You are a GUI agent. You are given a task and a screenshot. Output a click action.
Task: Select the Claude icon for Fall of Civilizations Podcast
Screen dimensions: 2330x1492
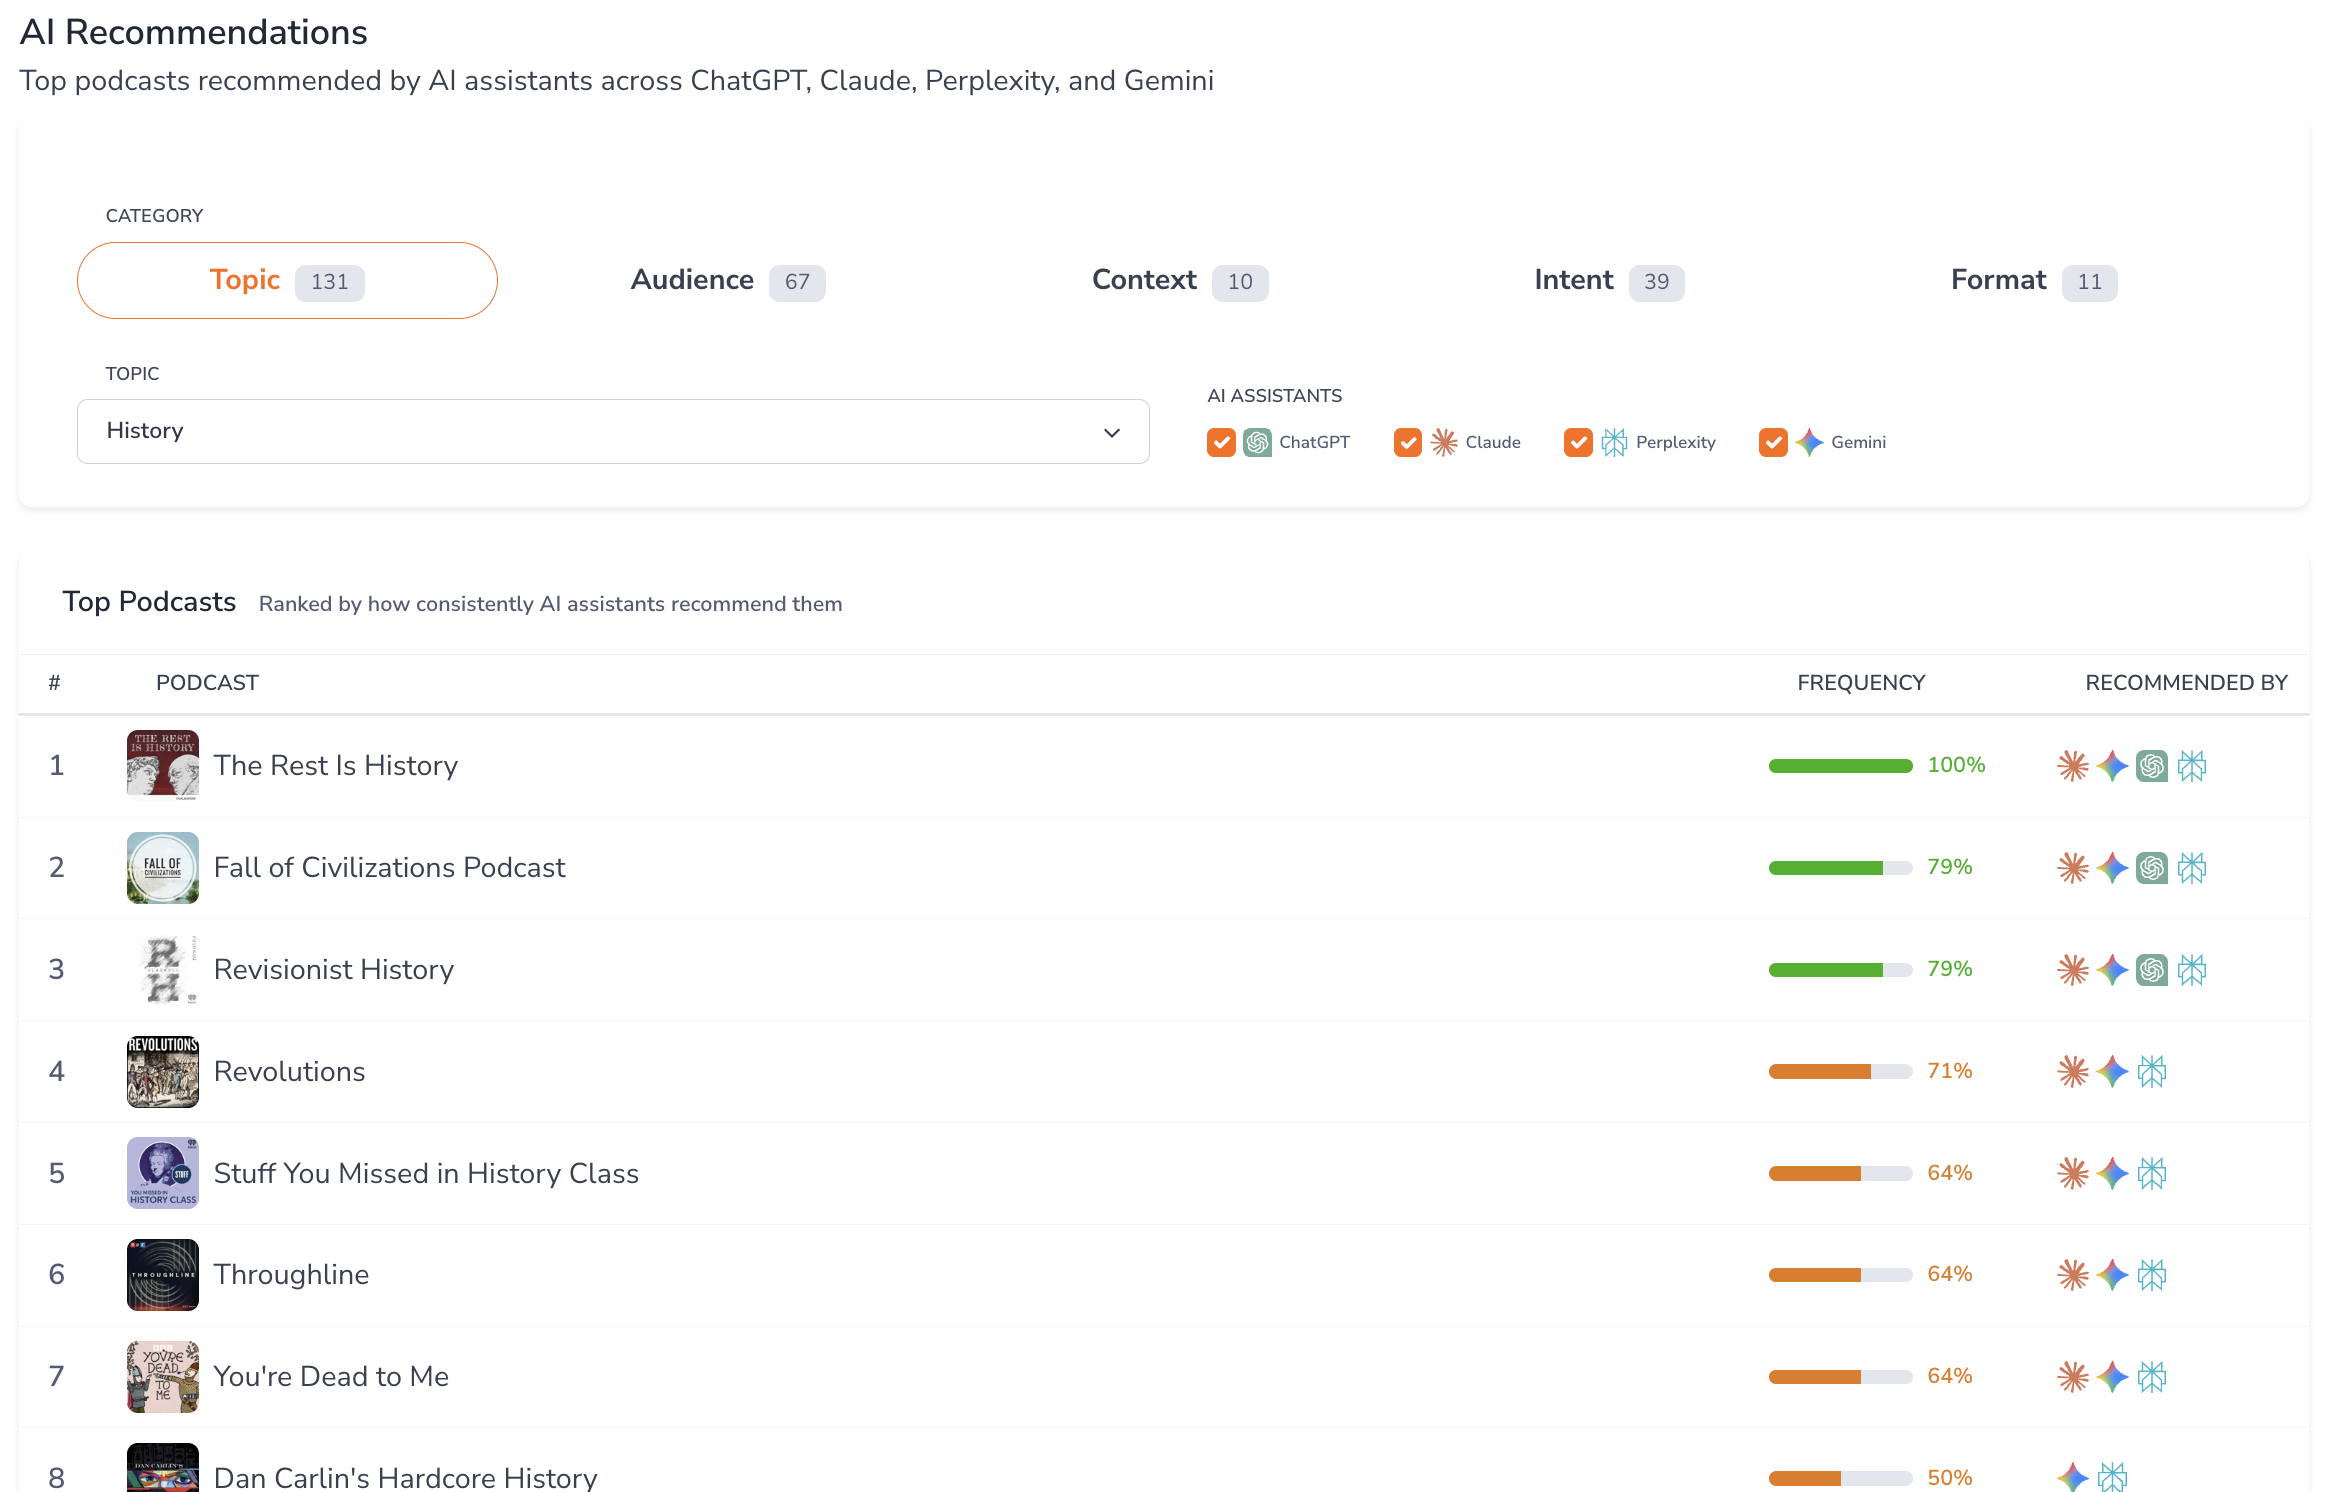(2073, 868)
